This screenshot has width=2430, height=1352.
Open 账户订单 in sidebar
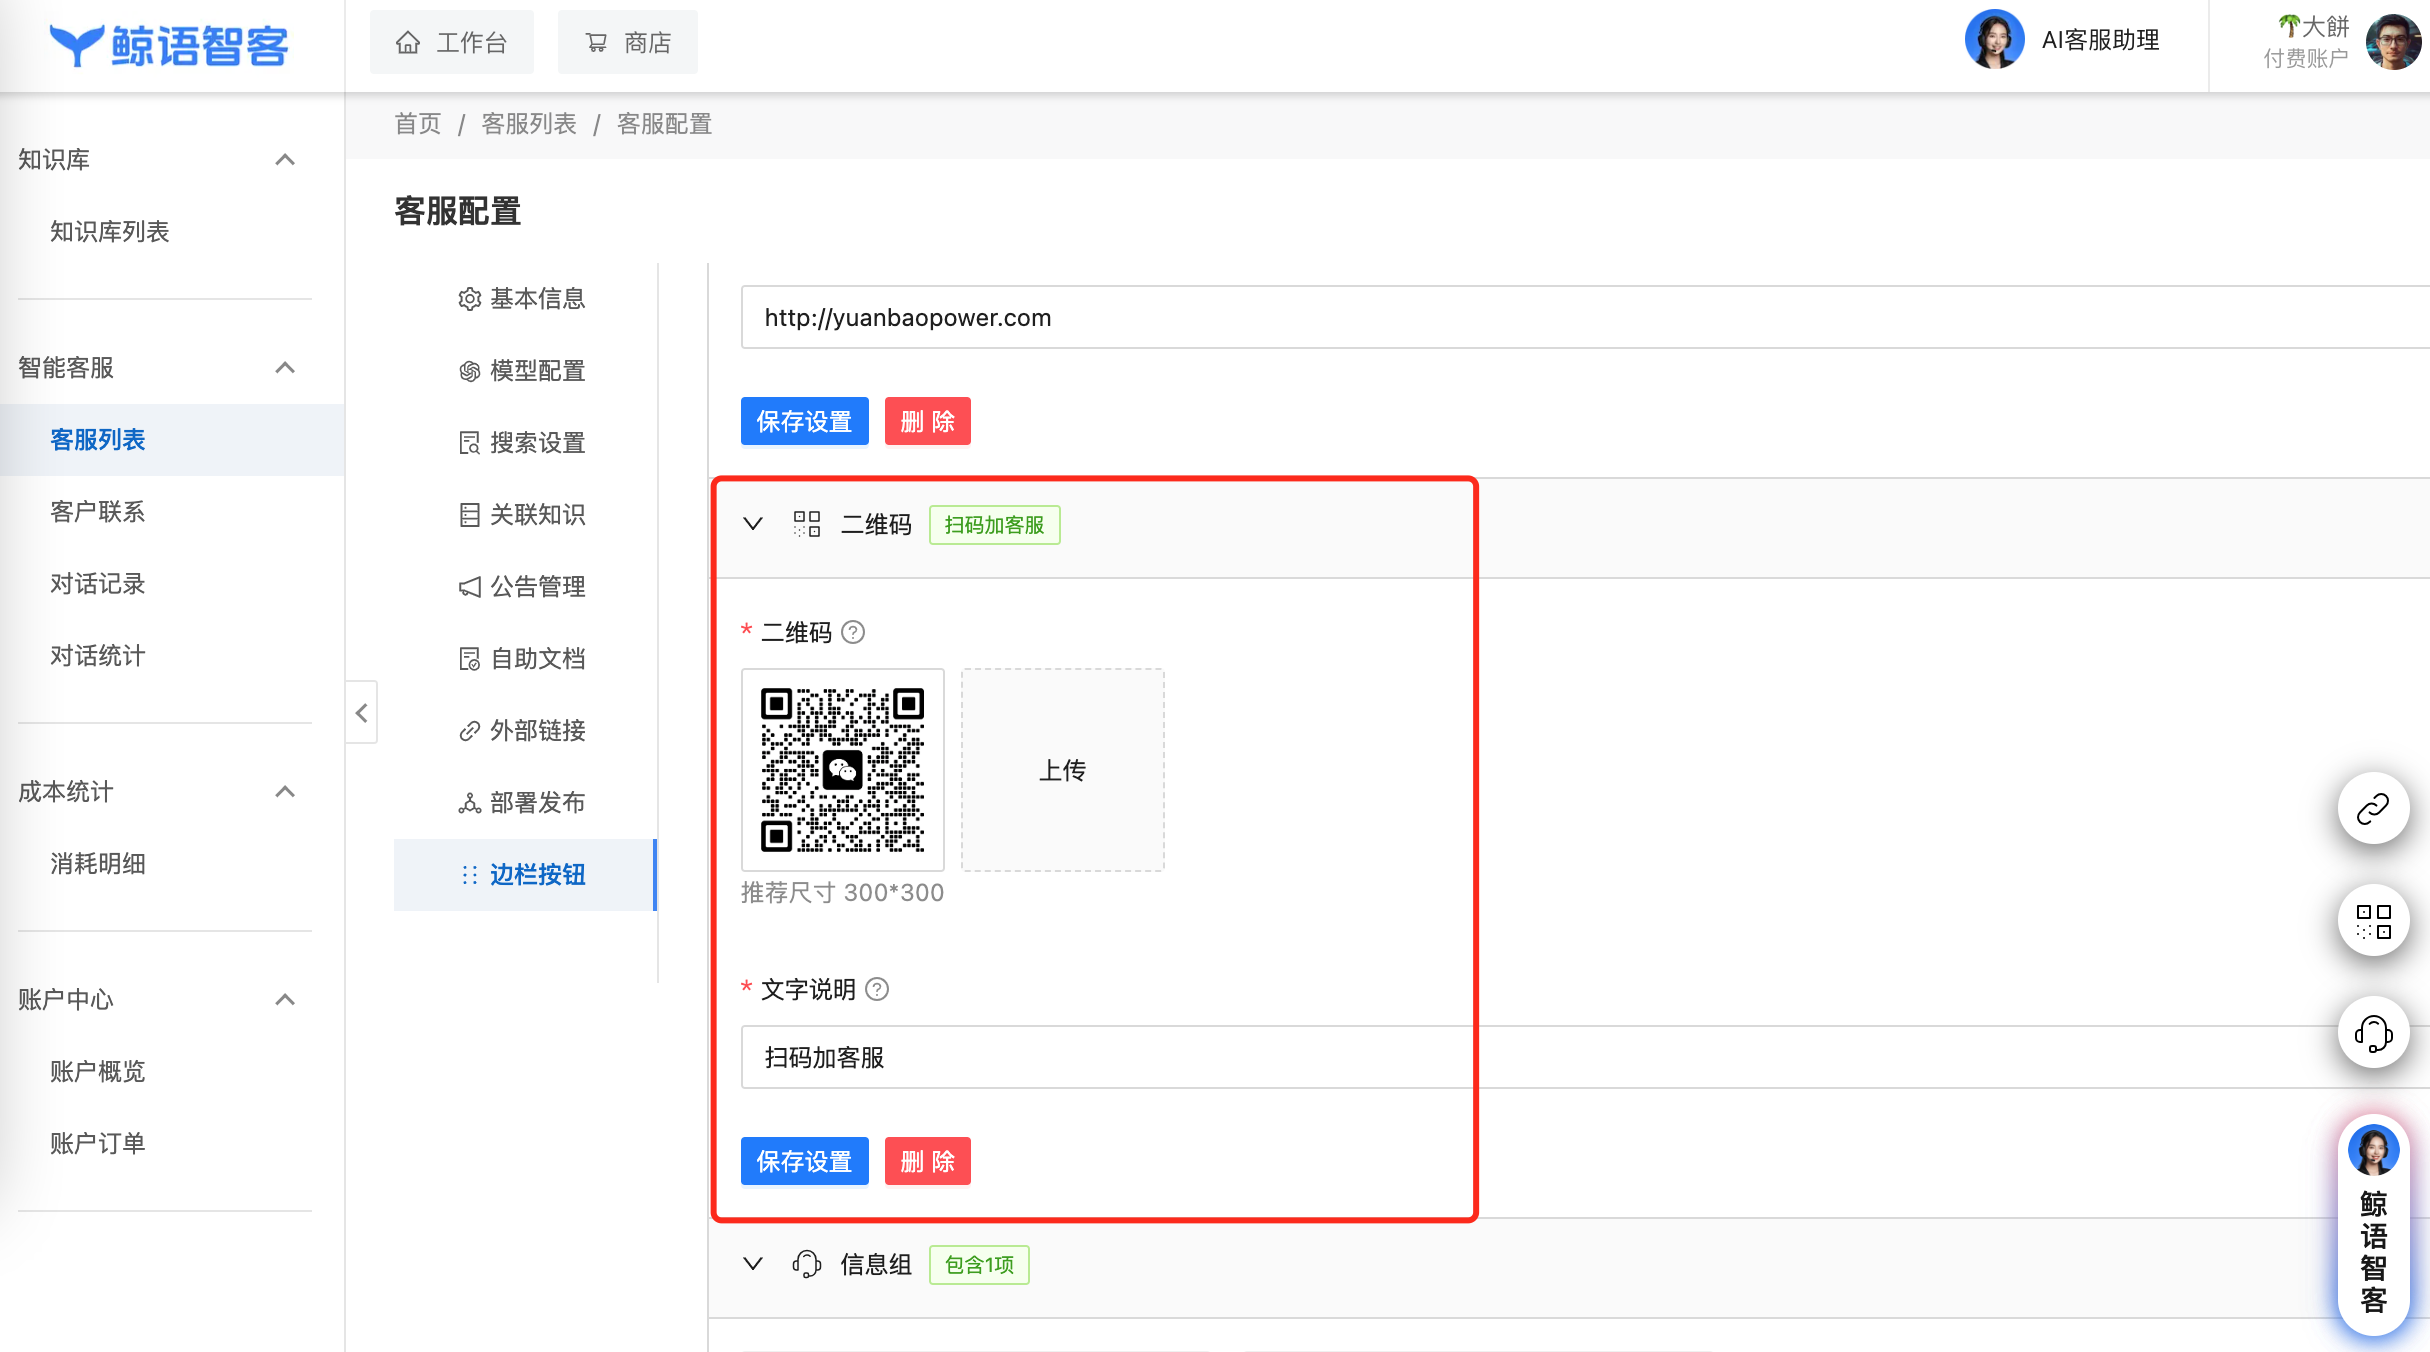[98, 1144]
